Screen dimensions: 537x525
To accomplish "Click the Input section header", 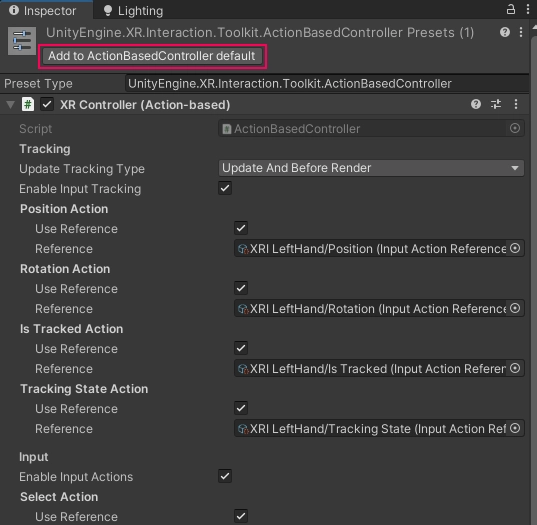I will 34,457.
